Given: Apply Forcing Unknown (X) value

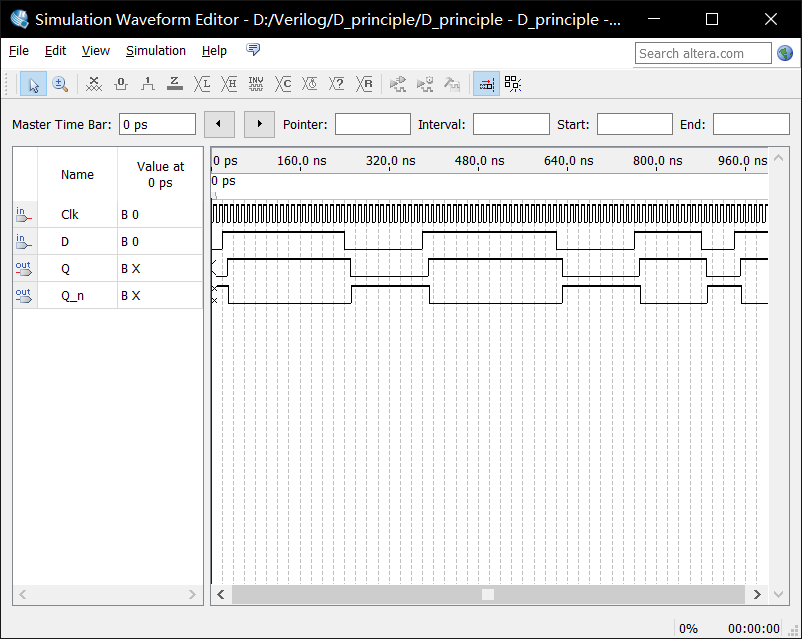Looking at the screenshot, I should (94, 84).
